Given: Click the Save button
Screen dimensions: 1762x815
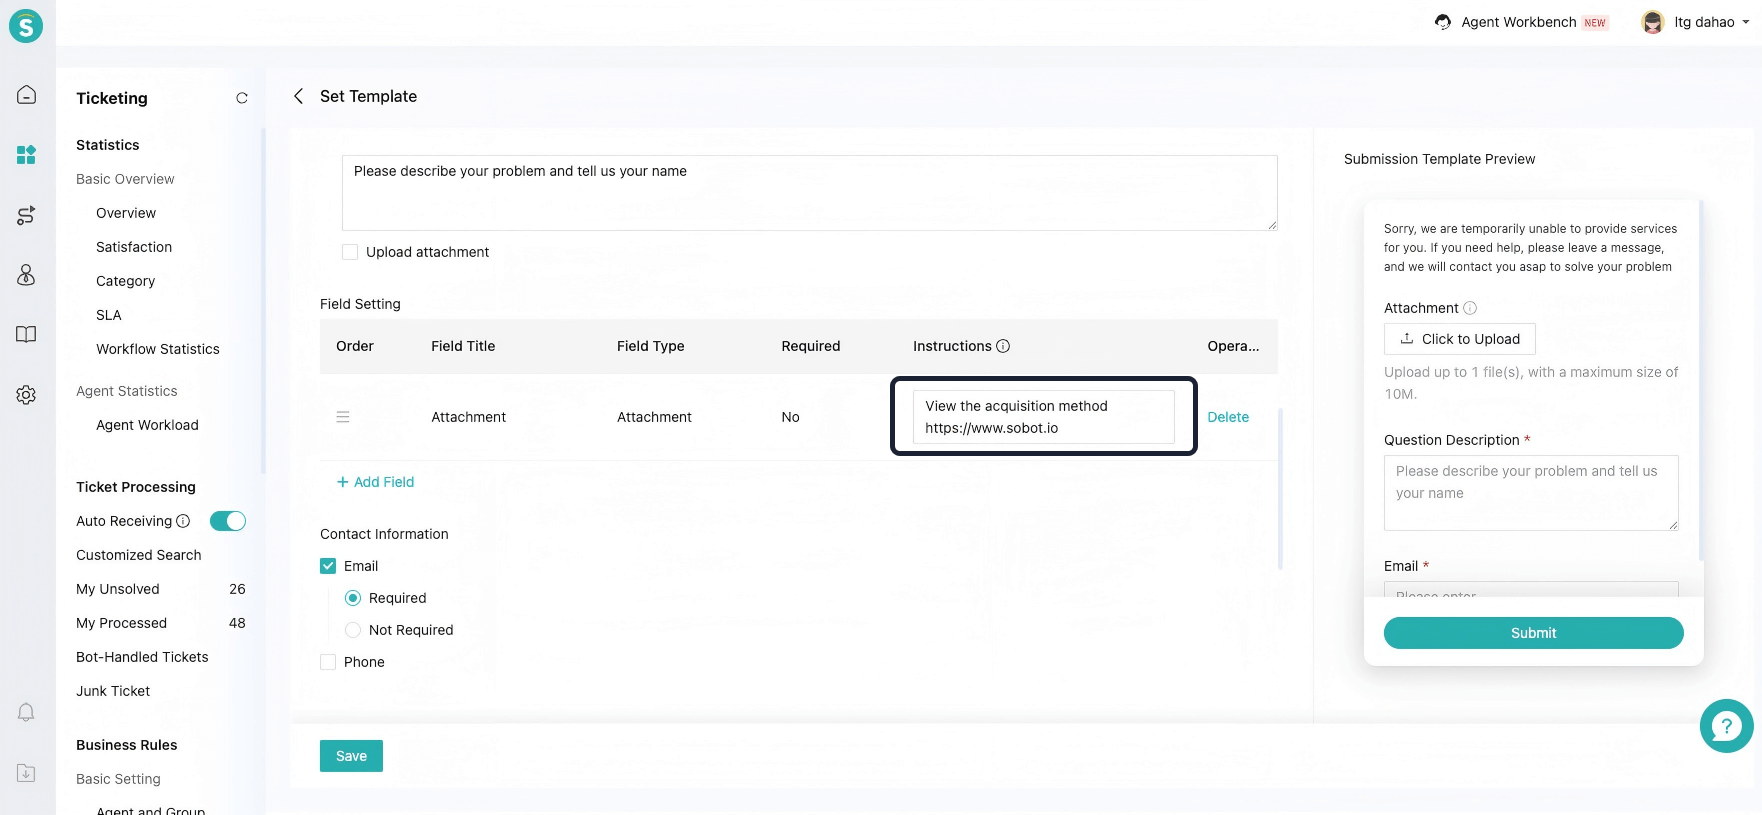Looking at the screenshot, I should [351, 756].
